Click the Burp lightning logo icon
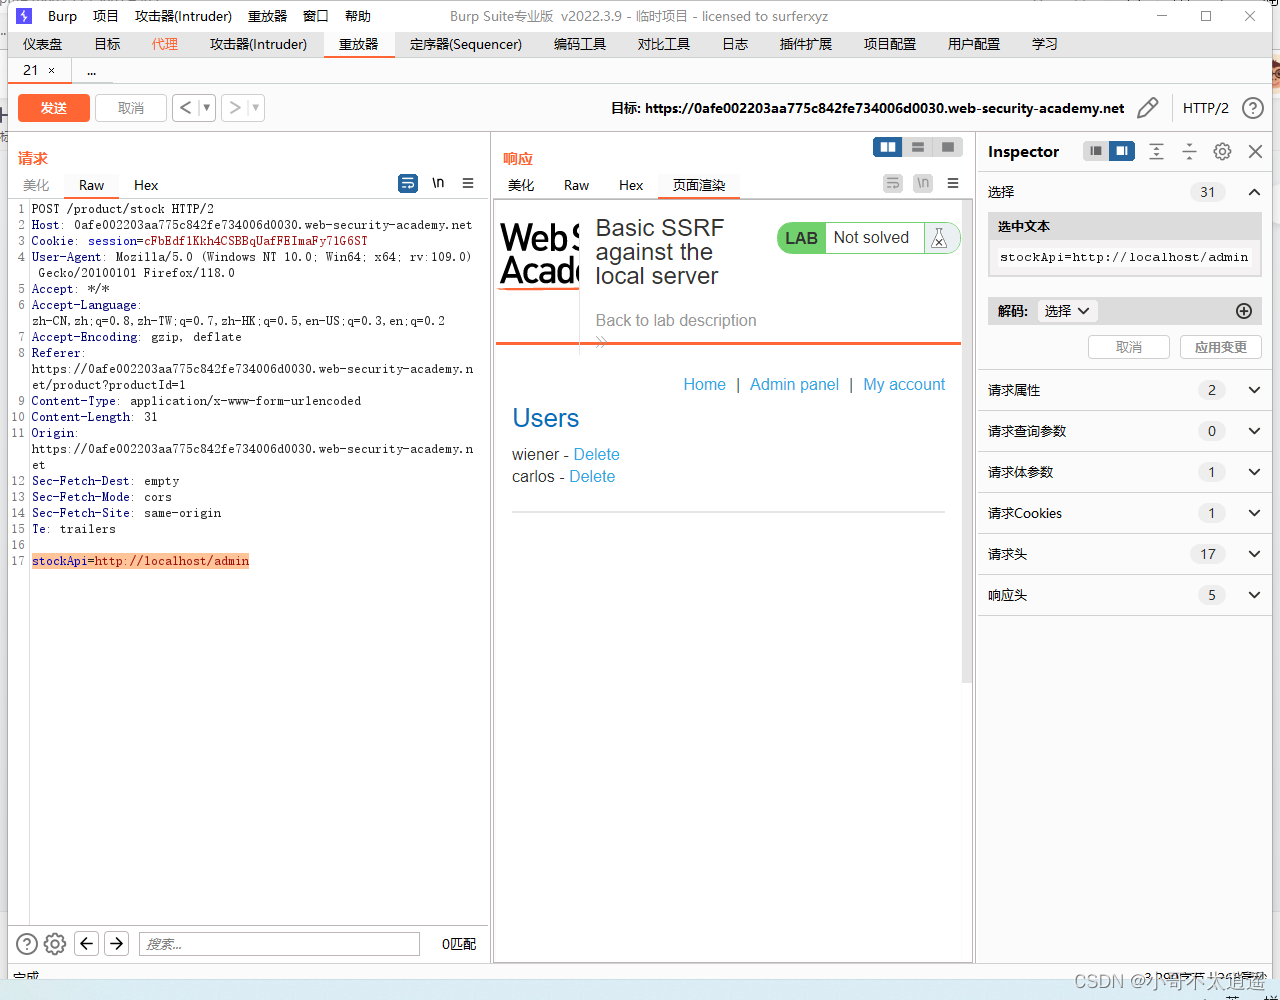 click(24, 16)
